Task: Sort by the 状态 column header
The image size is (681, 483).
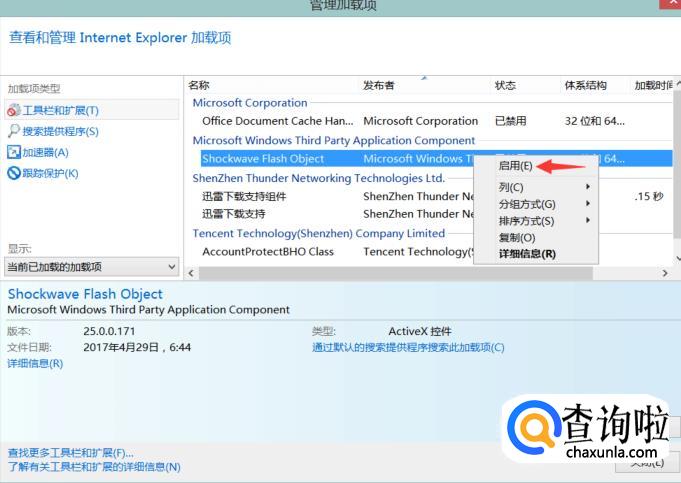Action: pos(505,85)
